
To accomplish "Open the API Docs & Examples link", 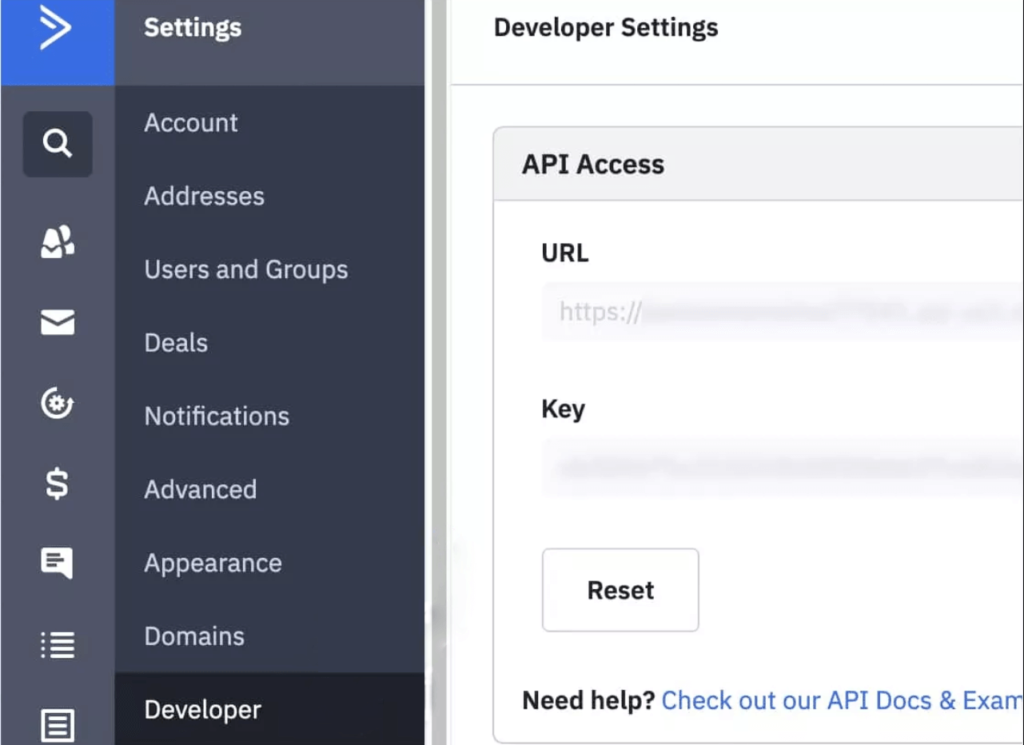I will click(x=842, y=701).
